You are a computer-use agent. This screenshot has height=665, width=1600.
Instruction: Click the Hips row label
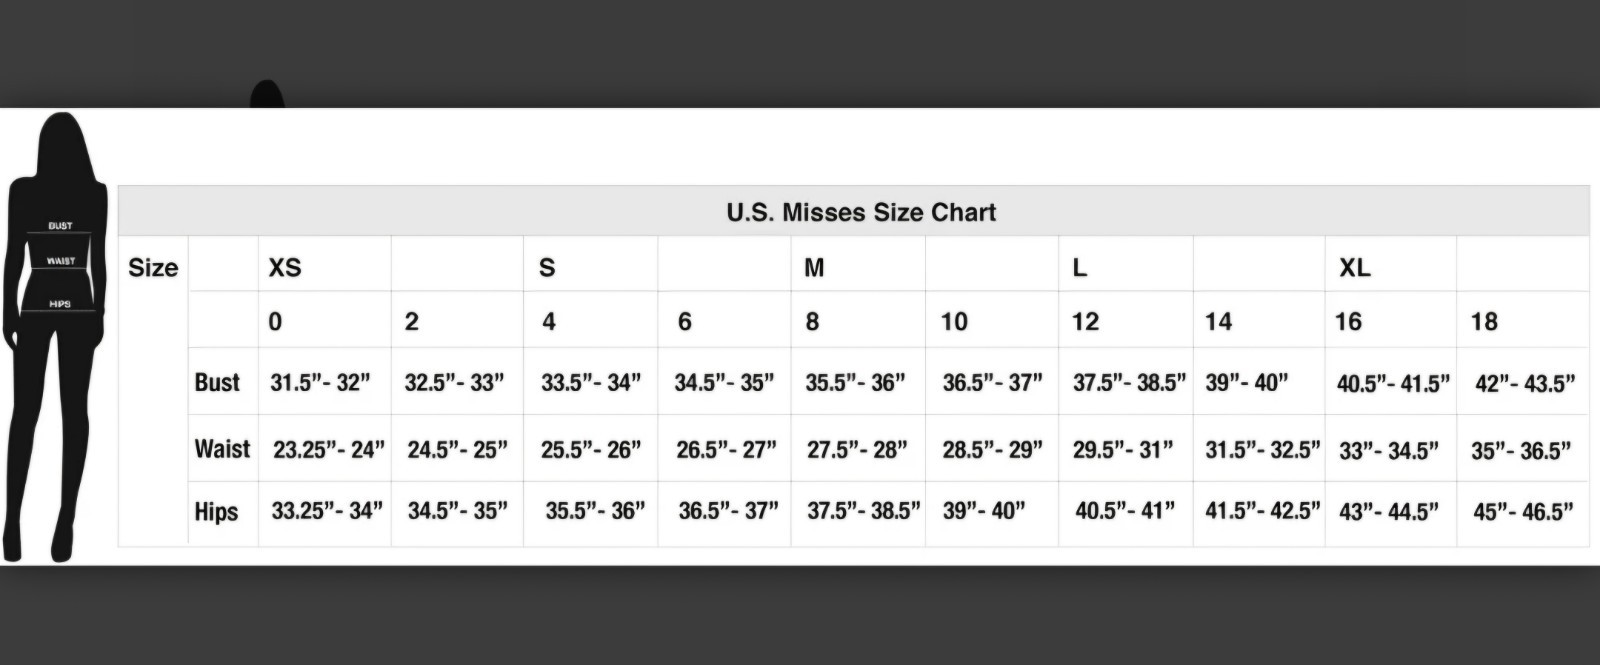click(216, 512)
